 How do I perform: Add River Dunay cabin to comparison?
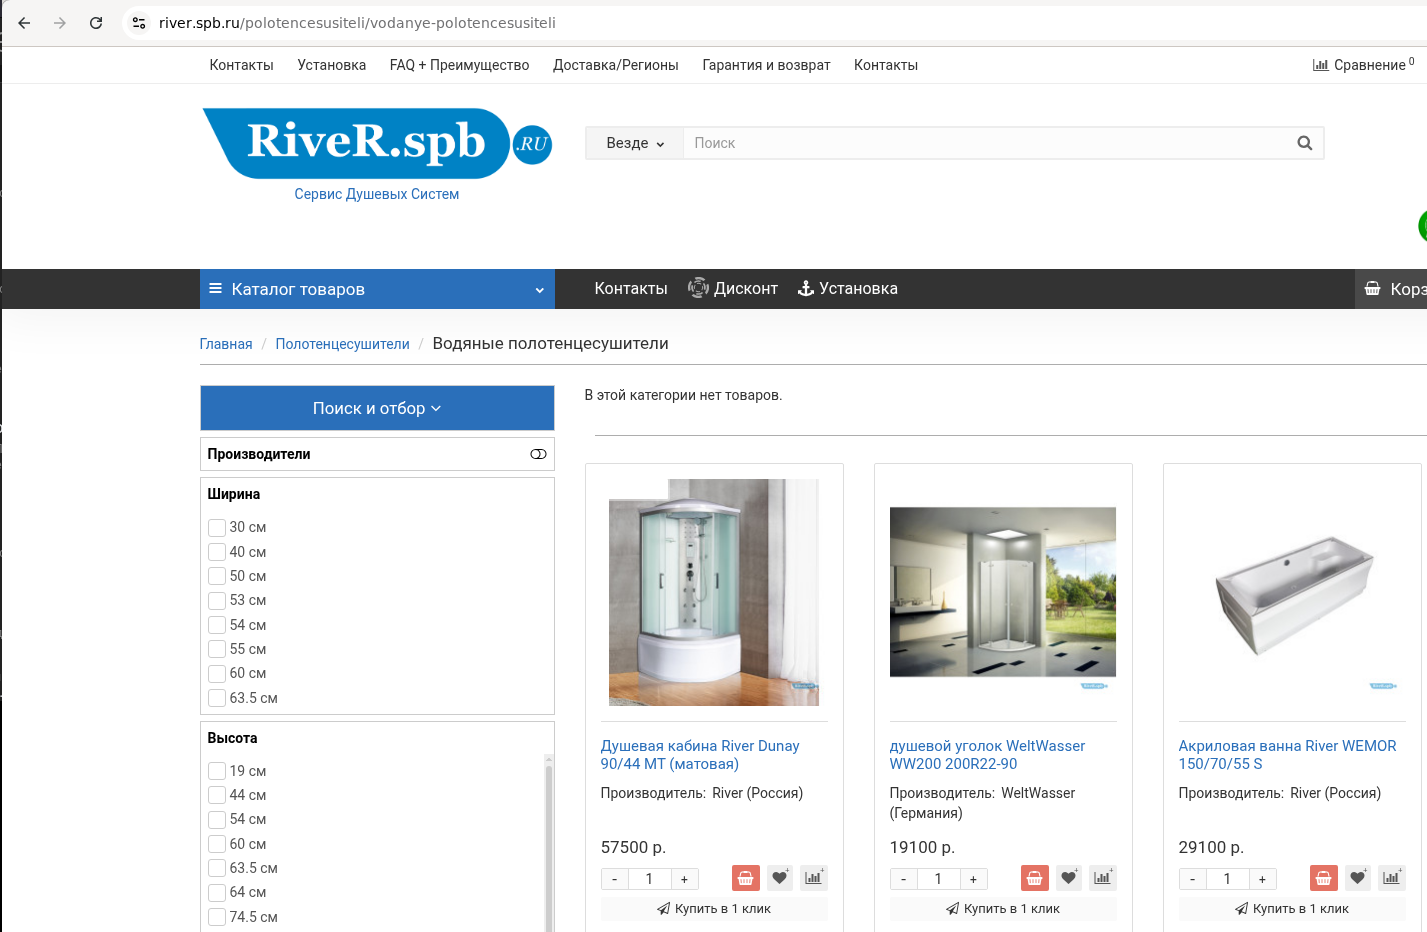pos(813,878)
